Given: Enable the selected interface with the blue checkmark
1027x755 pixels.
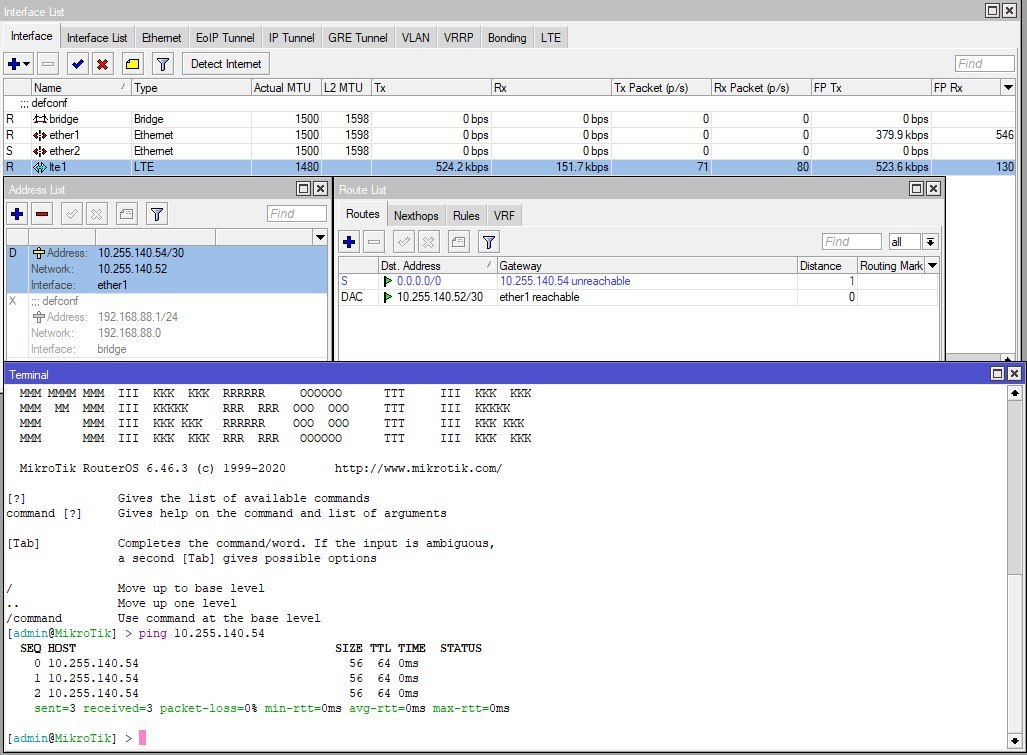Looking at the screenshot, I should (x=77, y=64).
